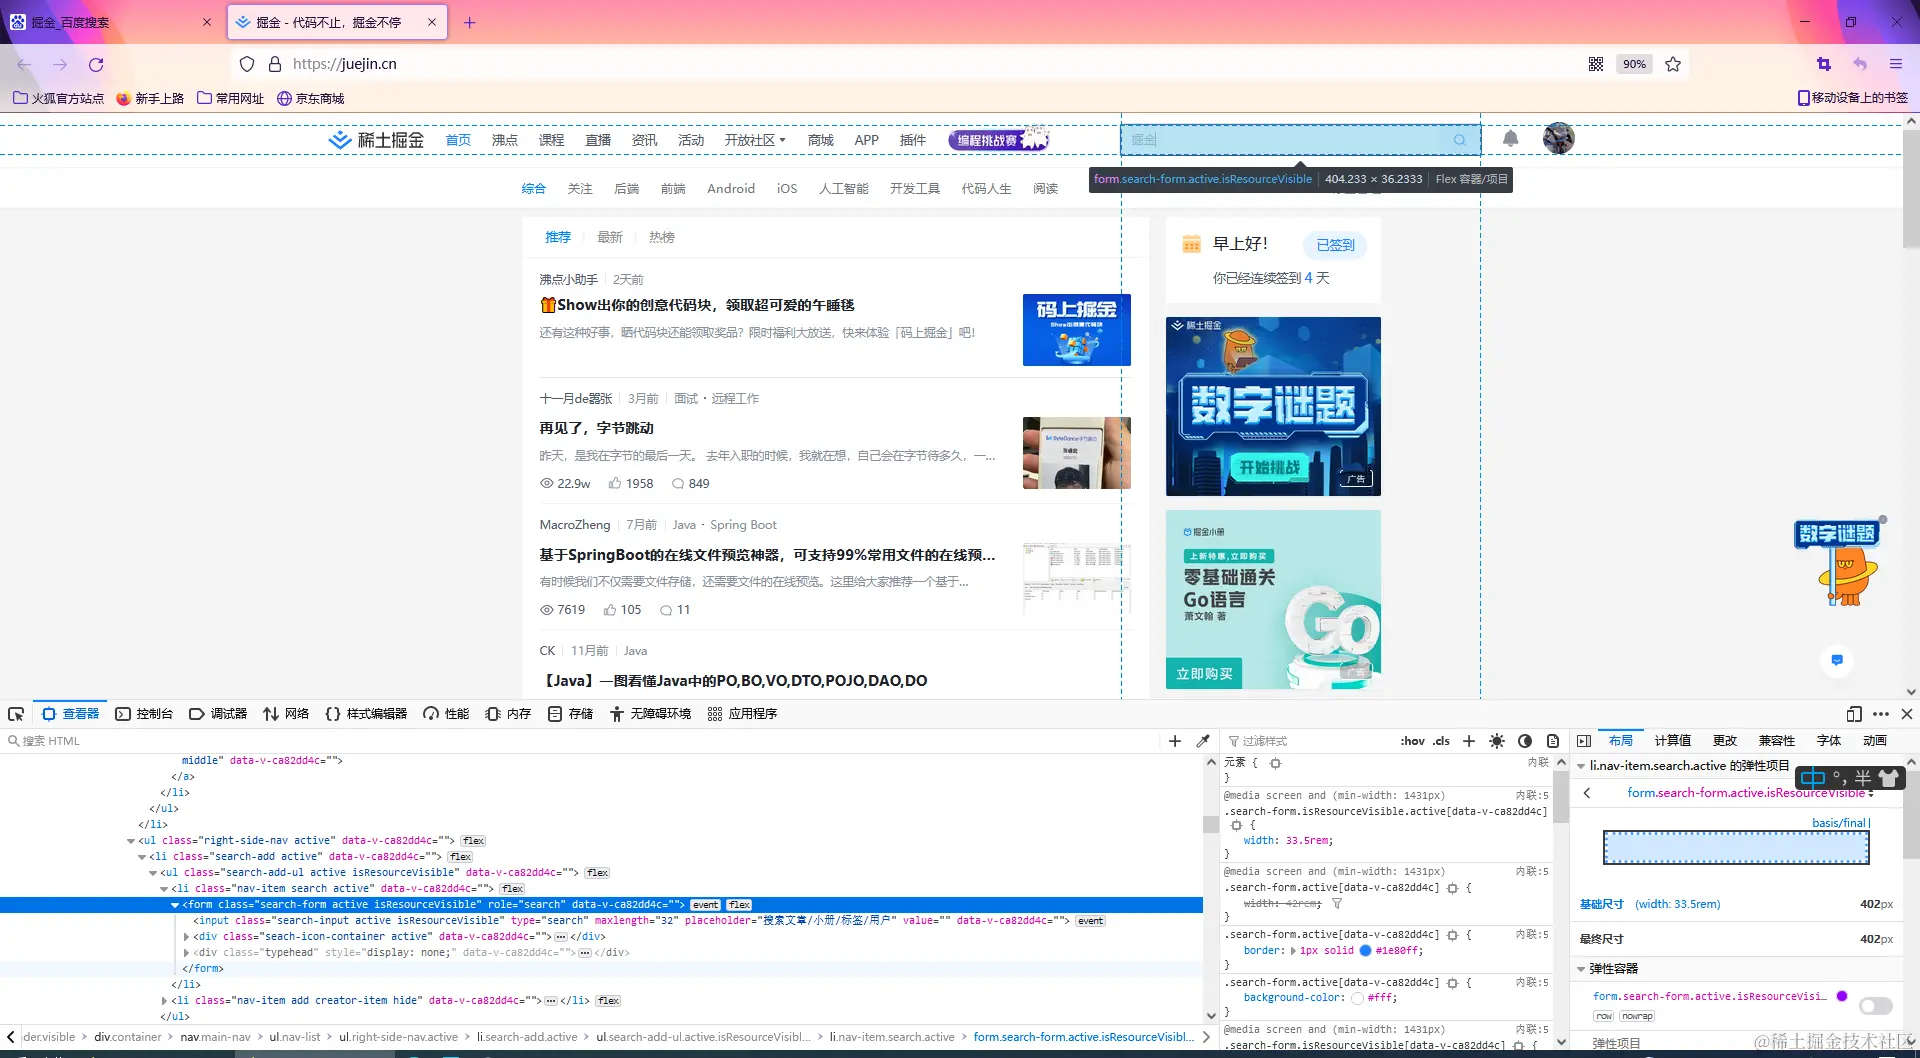The height and width of the screenshot is (1058, 1920).
Task: Select li.nav-item.search.active in the breadcrumb bar
Action: [x=892, y=1037]
